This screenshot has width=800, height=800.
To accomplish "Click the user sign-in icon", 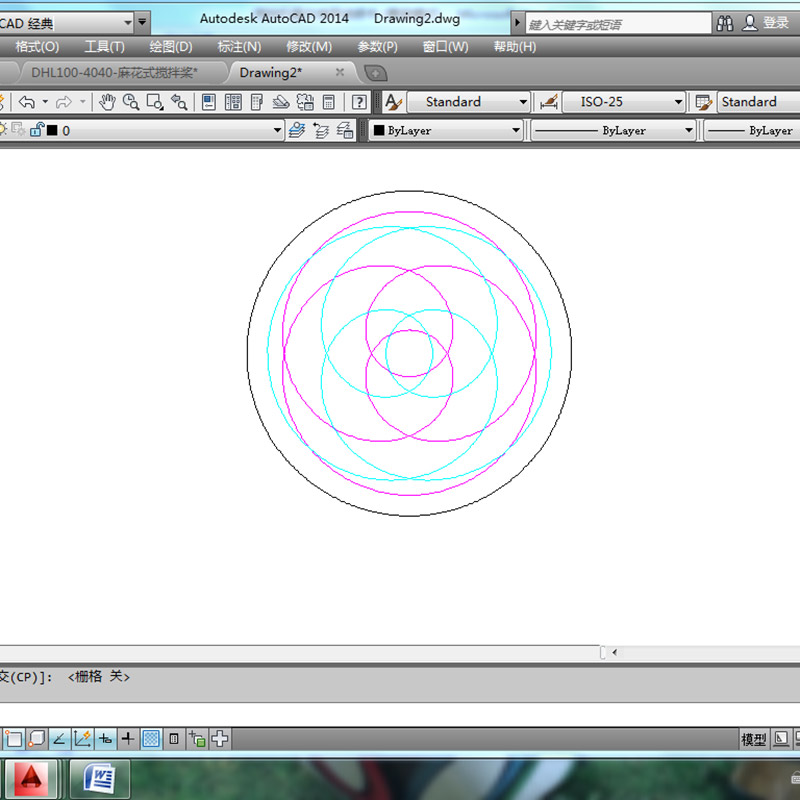I will pos(749,23).
